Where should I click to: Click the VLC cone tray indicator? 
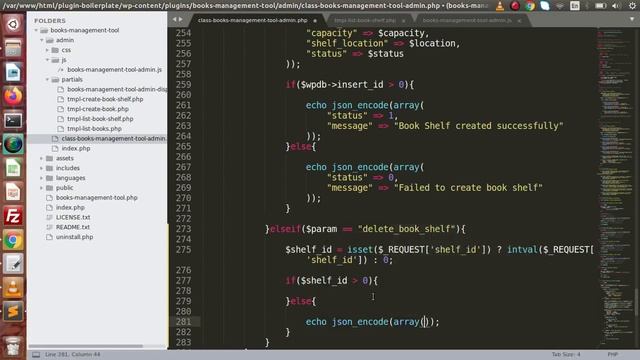(500, 6)
